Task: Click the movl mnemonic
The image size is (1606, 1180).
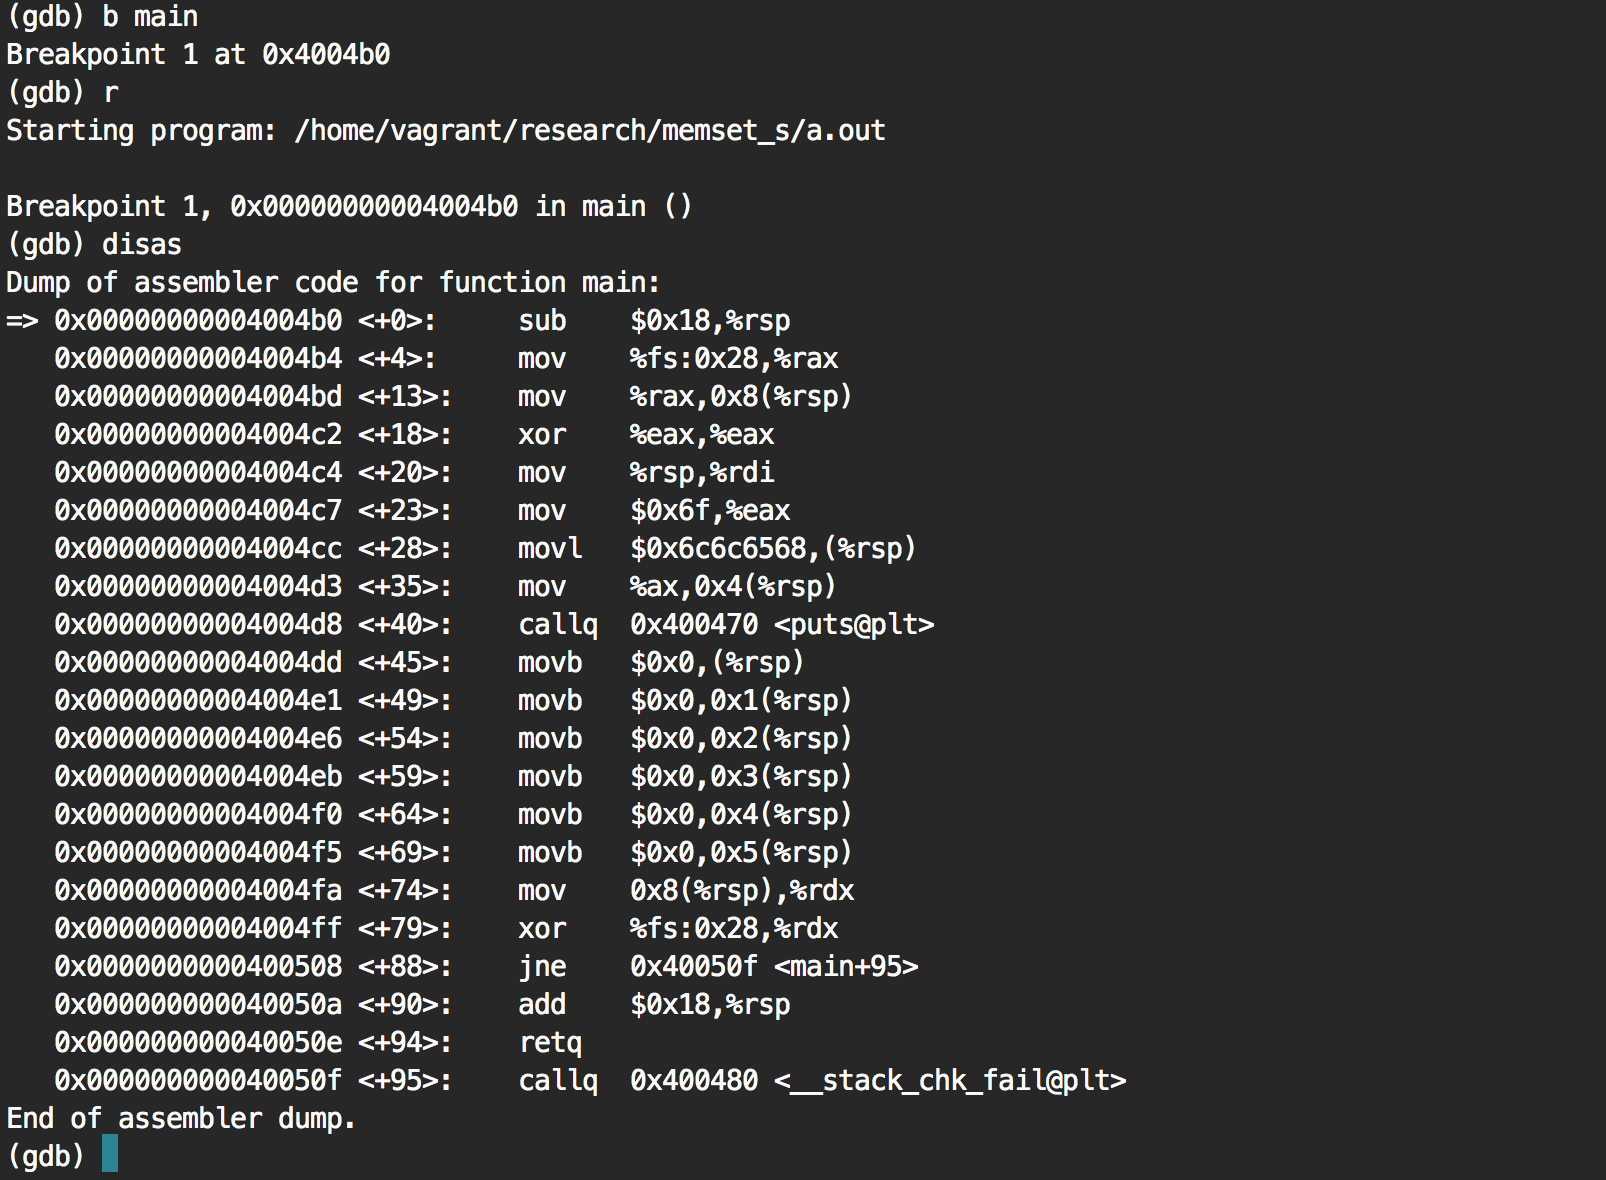Action: tap(550, 549)
